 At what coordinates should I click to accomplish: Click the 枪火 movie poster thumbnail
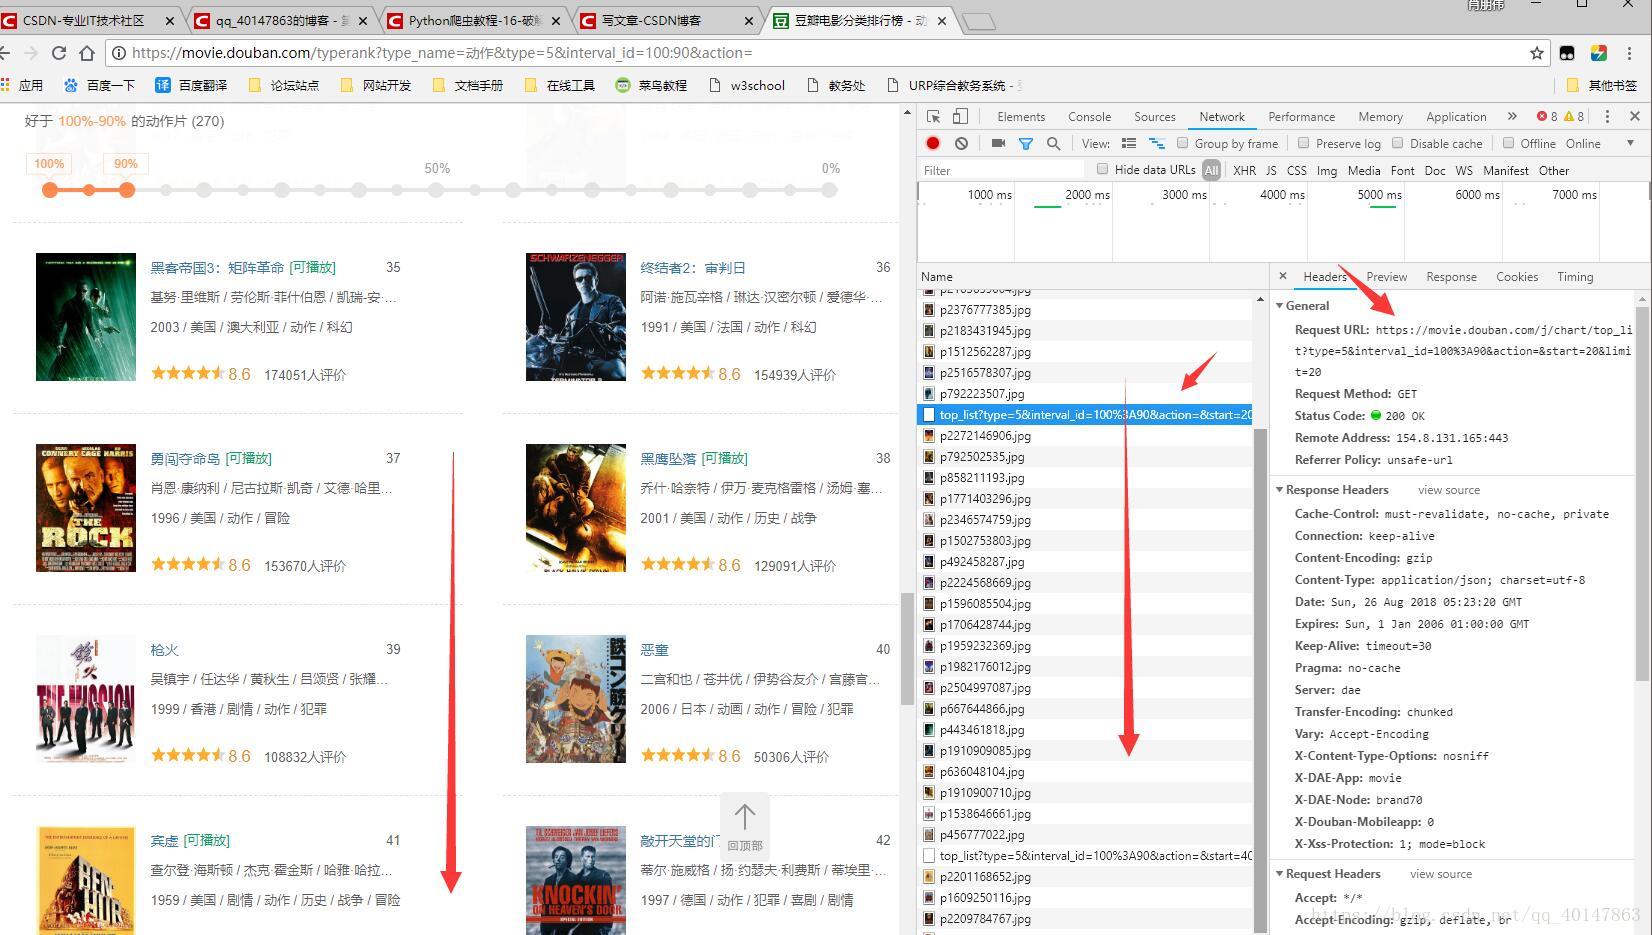86,699
